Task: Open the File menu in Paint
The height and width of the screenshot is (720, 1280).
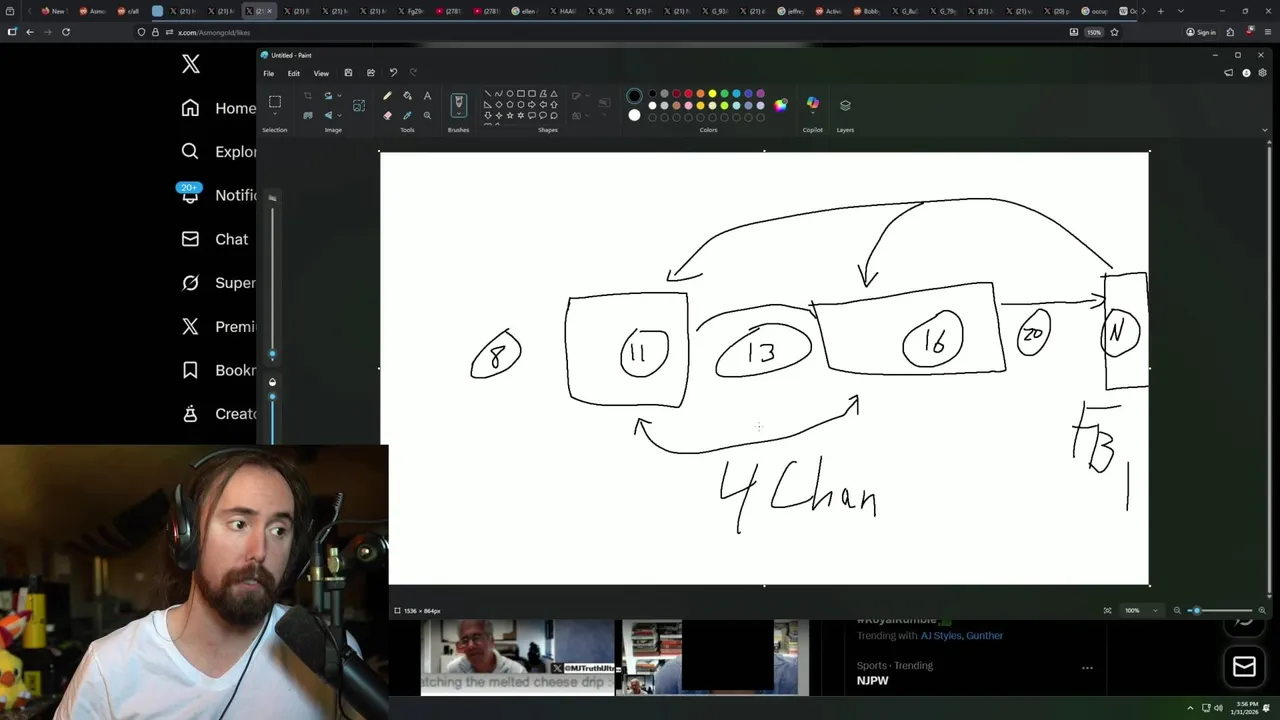Action: pos(268,73)
